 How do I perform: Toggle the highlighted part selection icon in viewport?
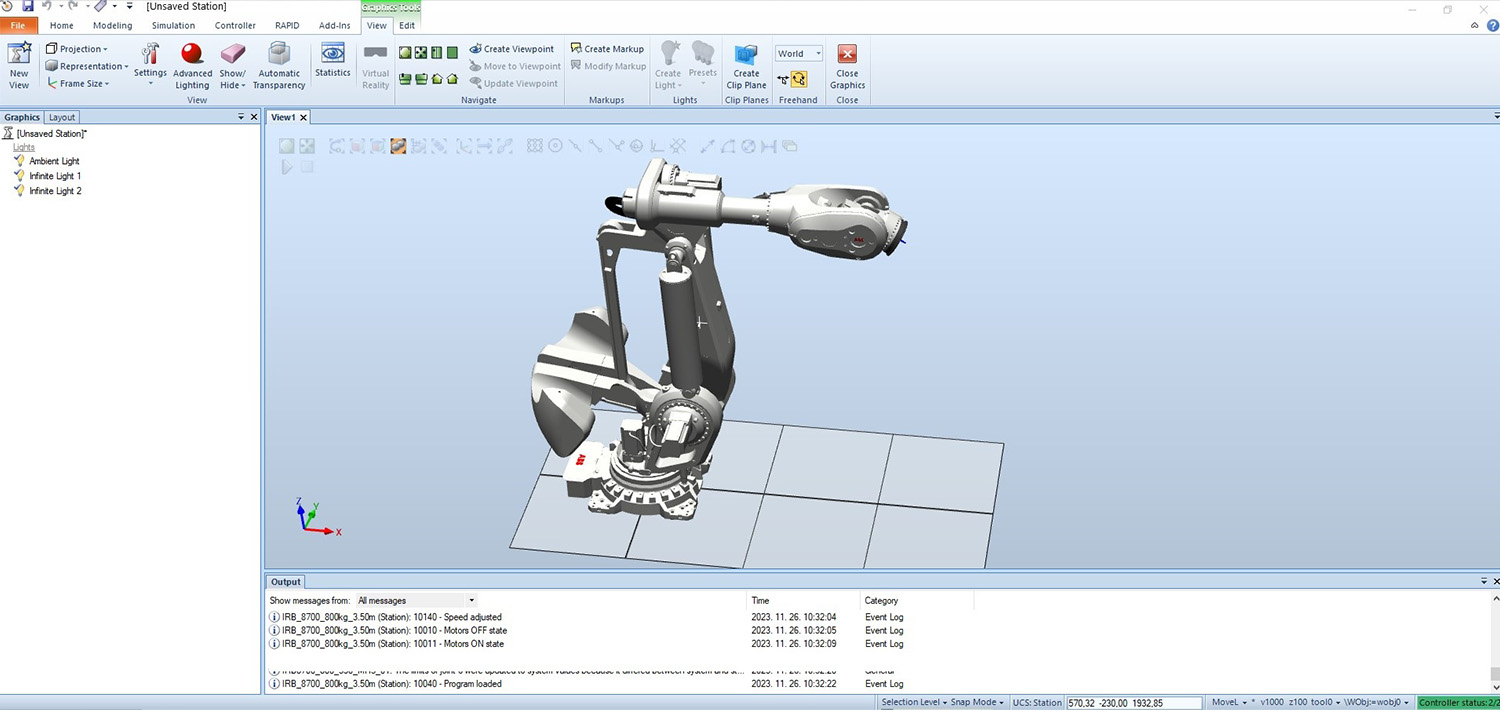(398, 146)
